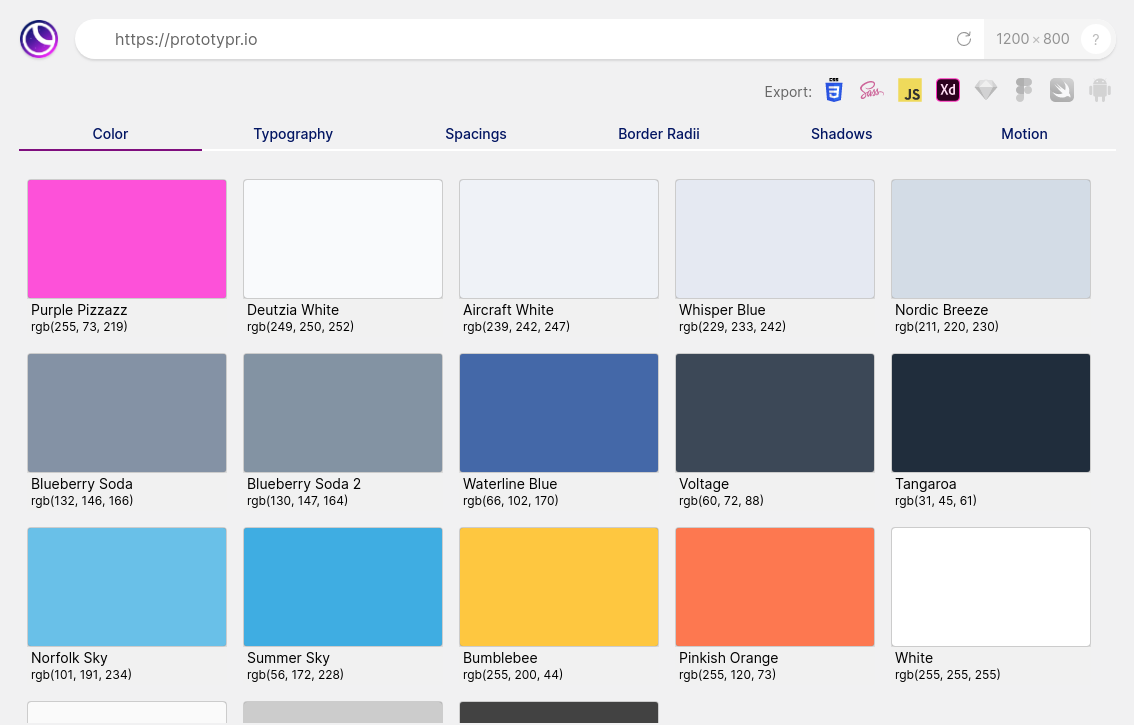Click the 'Purple Pizzazz' color name
This screenshot has width=1134, height=725.
point(79,310)
